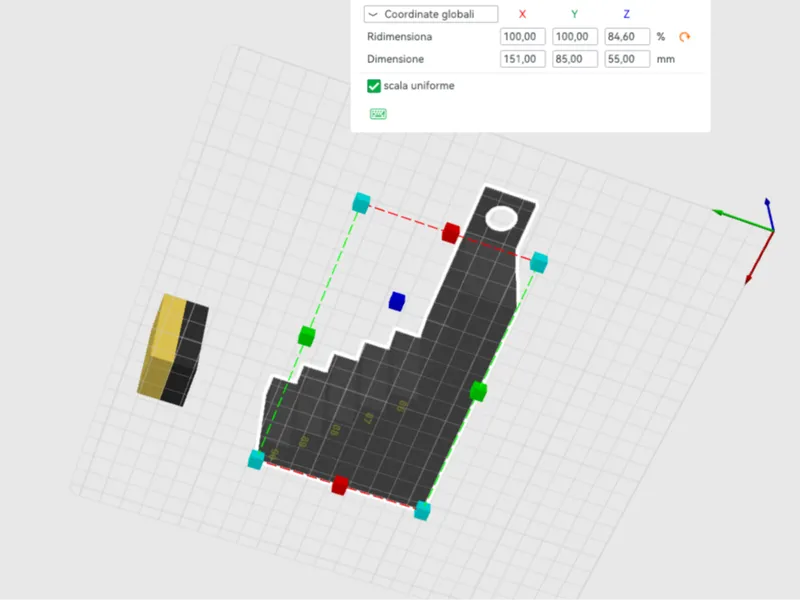The image size is (800, 600).
Task: Click the red X column header
Action: 522,14
